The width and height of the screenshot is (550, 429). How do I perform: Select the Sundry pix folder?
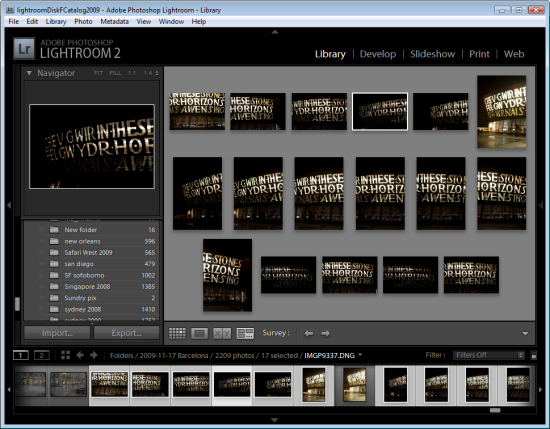(91, 298)
